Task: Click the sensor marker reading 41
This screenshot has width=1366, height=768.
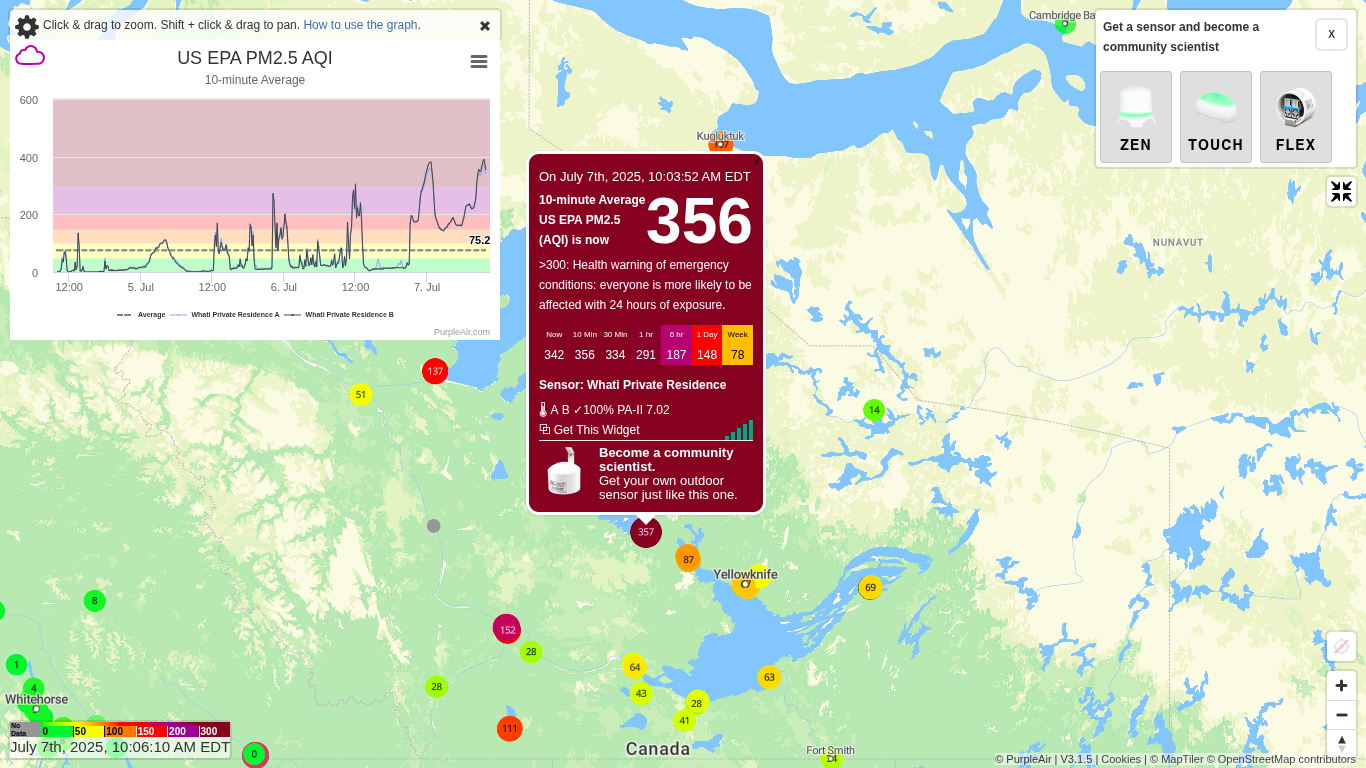Action: 684,720
